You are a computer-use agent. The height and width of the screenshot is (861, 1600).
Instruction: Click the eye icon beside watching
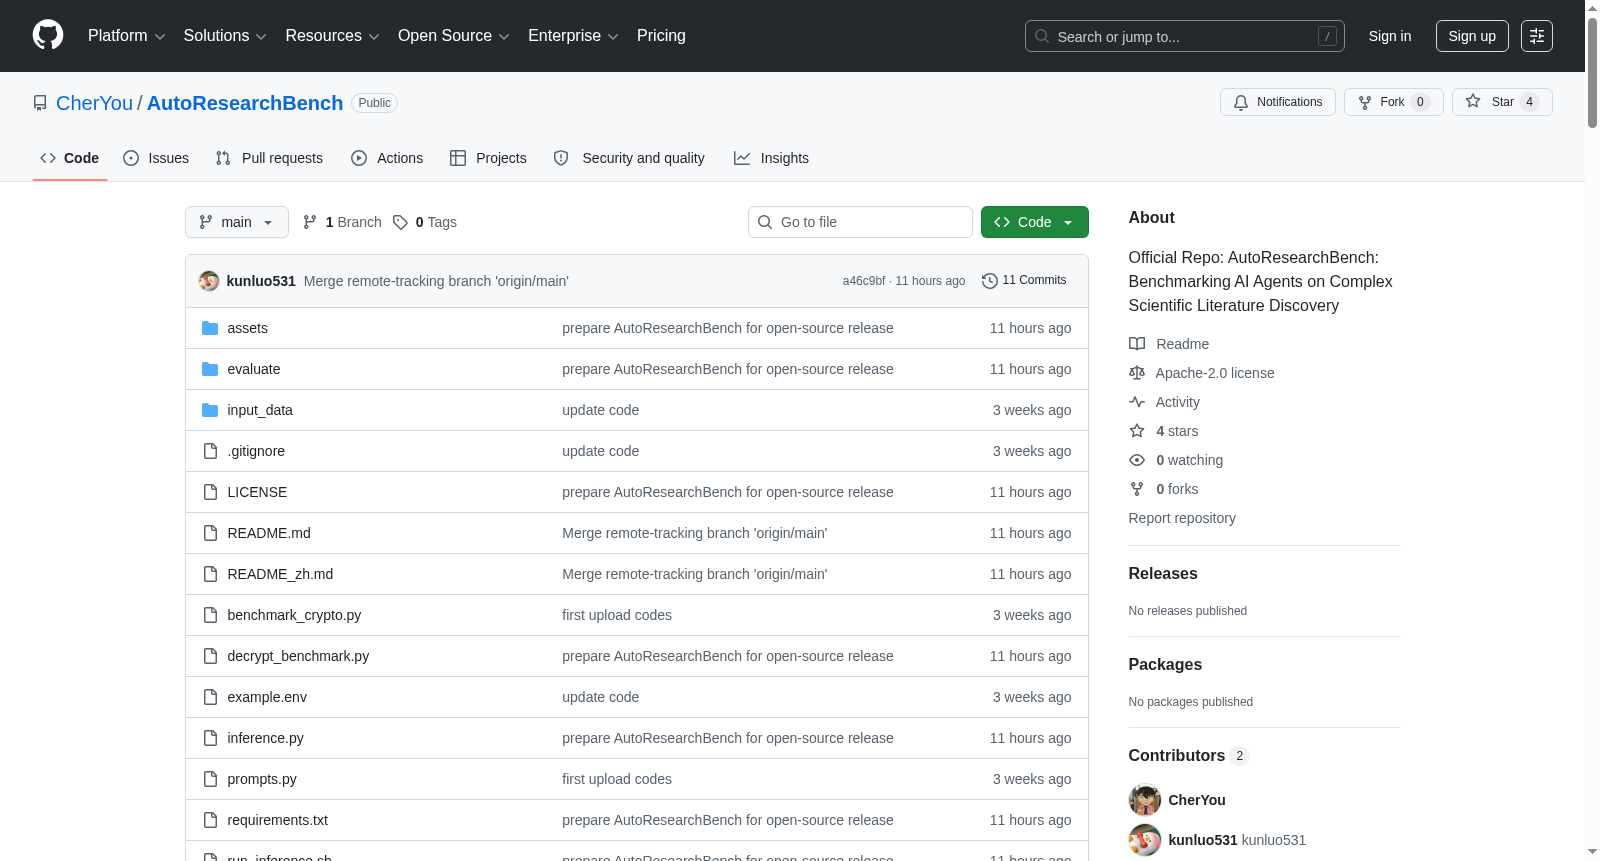pos(1137,460)
